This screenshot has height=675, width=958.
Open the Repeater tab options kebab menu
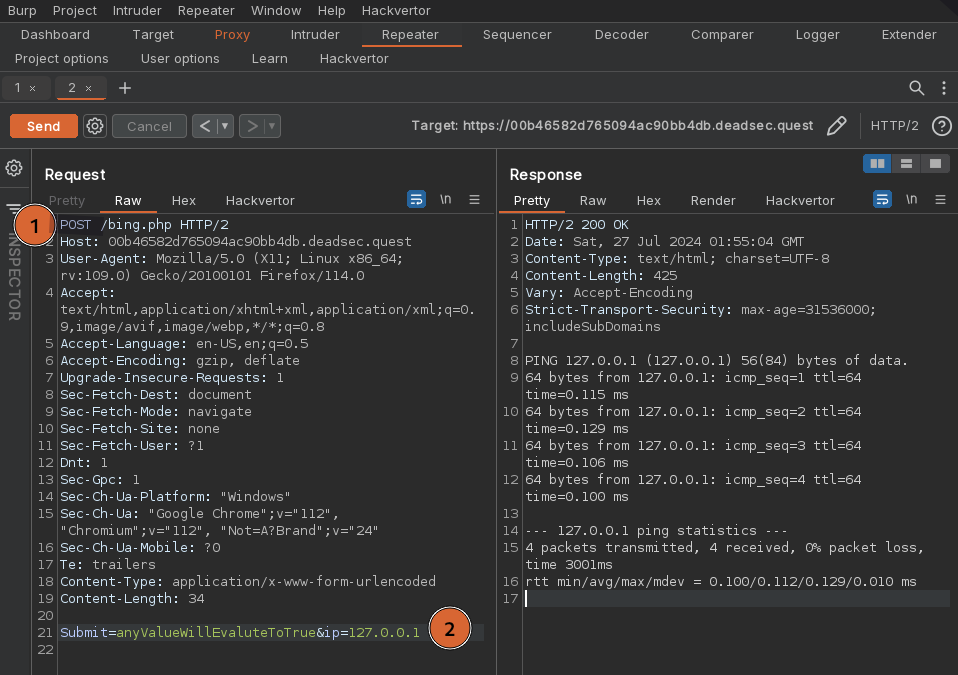[944, 88]
